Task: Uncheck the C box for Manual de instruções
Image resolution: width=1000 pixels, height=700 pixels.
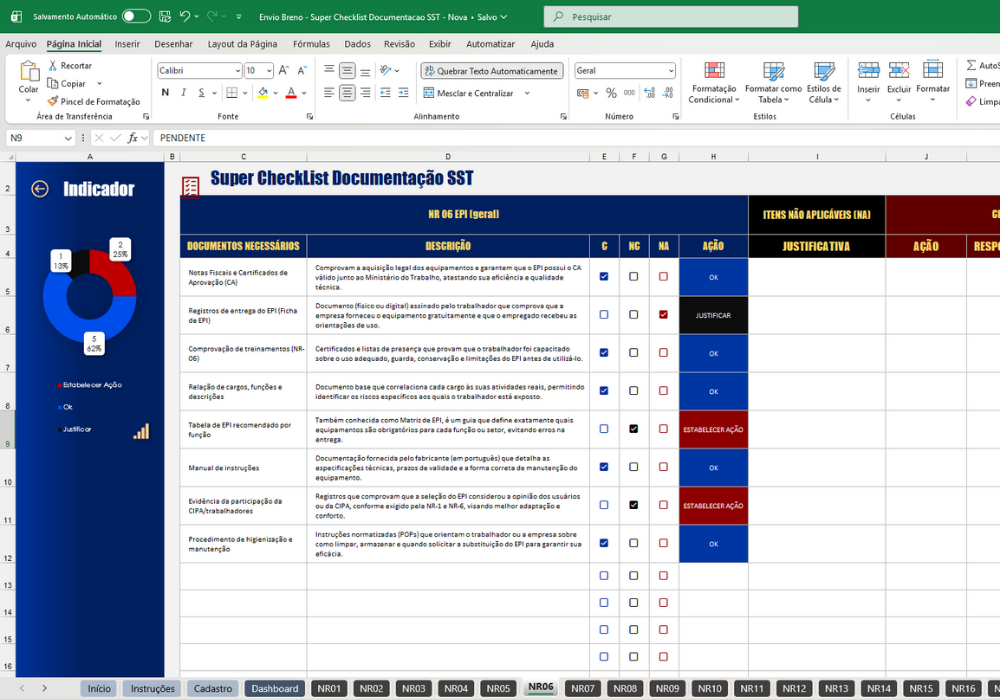Action: point(604,467)
